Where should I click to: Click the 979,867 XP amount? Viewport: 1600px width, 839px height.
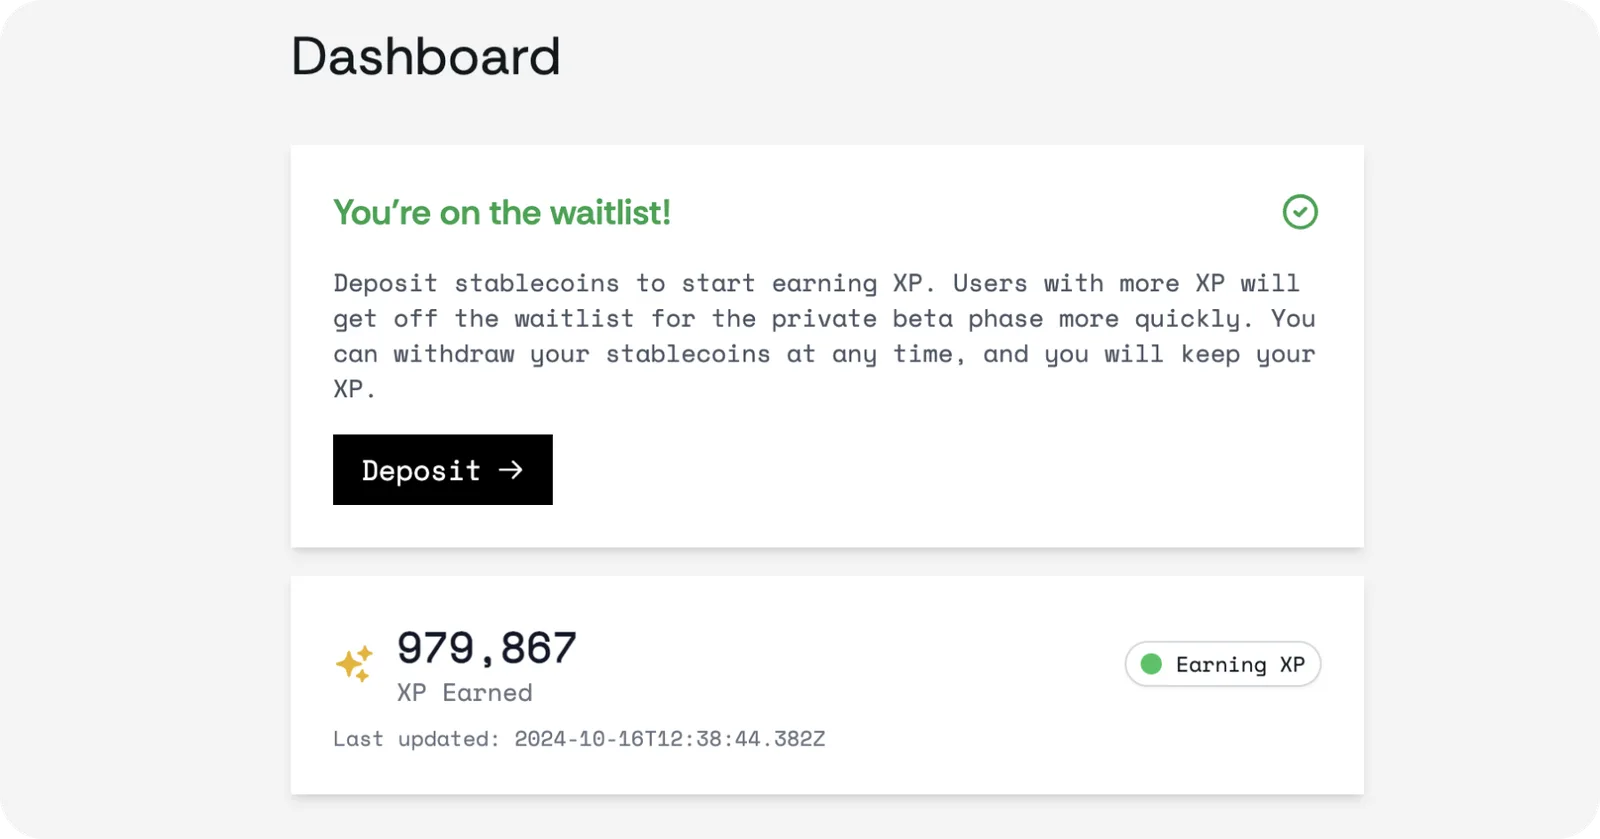pos(487,648)
